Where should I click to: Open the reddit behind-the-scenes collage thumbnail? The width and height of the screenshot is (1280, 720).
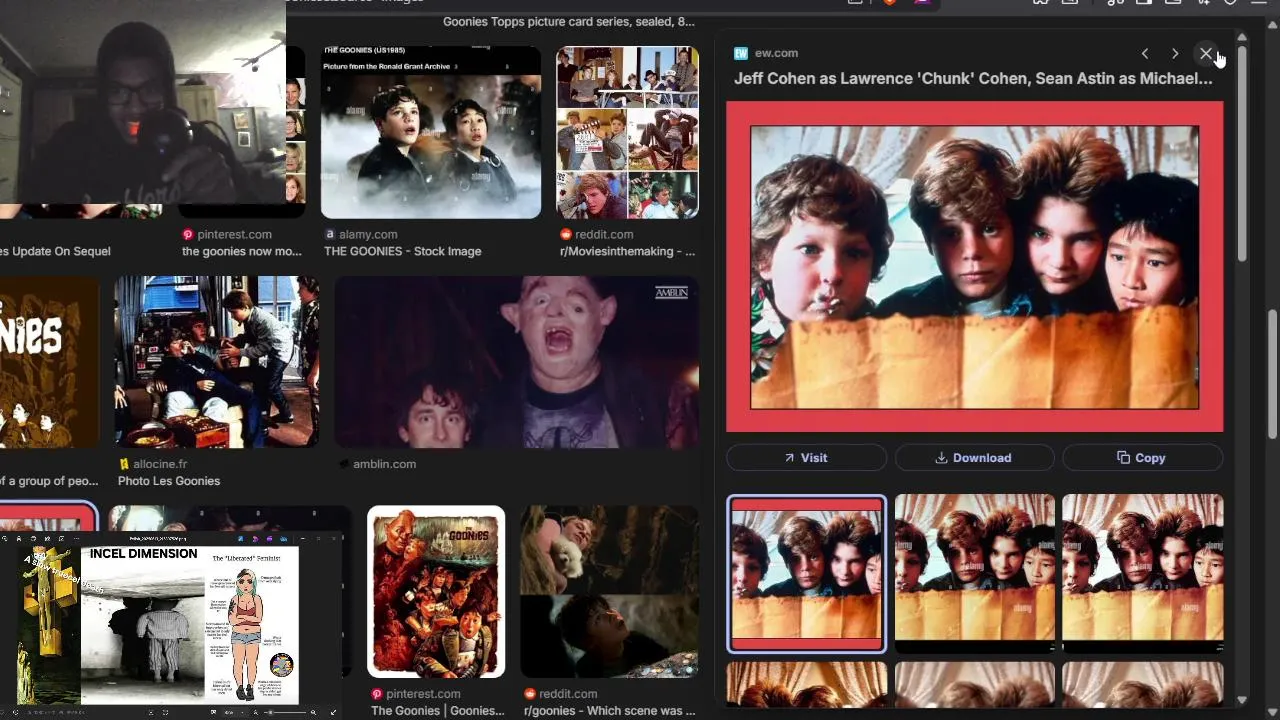(x=627, y=132)
